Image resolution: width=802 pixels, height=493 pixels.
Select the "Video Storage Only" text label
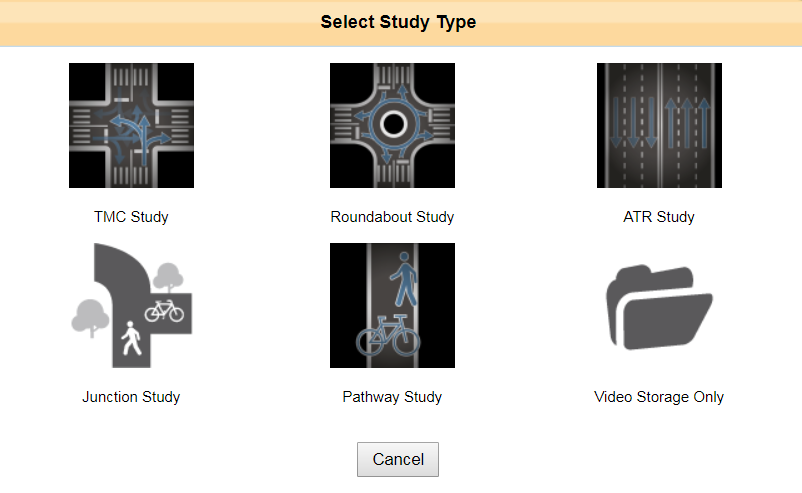659,397
